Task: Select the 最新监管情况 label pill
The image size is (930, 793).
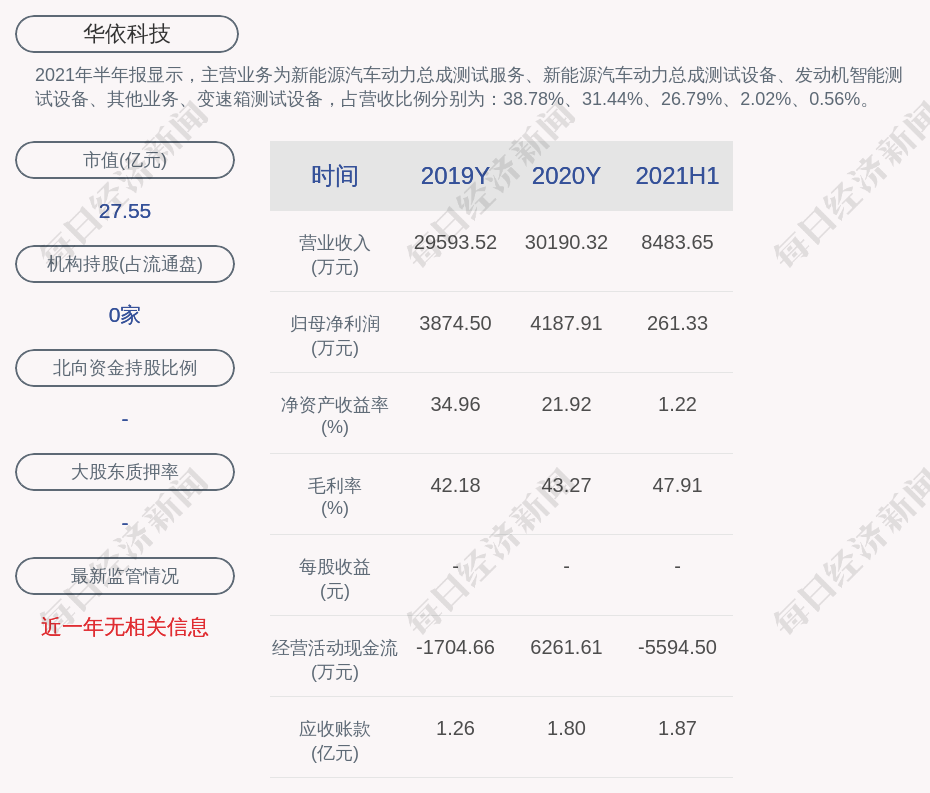Action: tap(125, 576)
